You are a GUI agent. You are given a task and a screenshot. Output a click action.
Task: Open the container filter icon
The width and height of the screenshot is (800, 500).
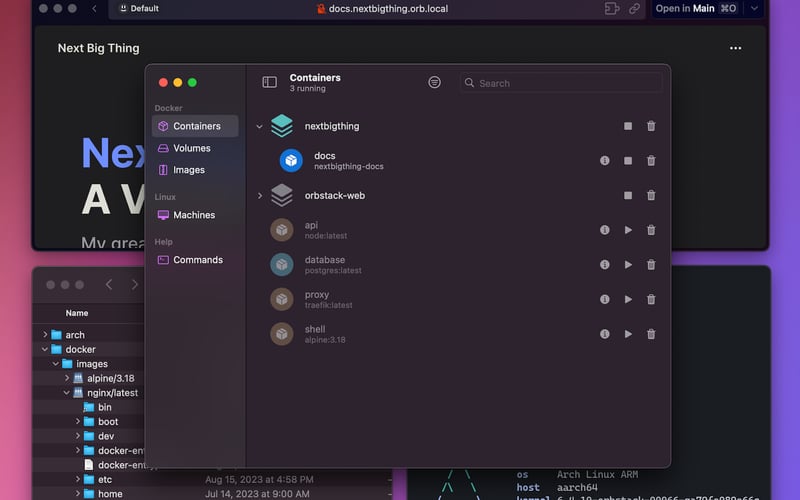tap(434, 82)
